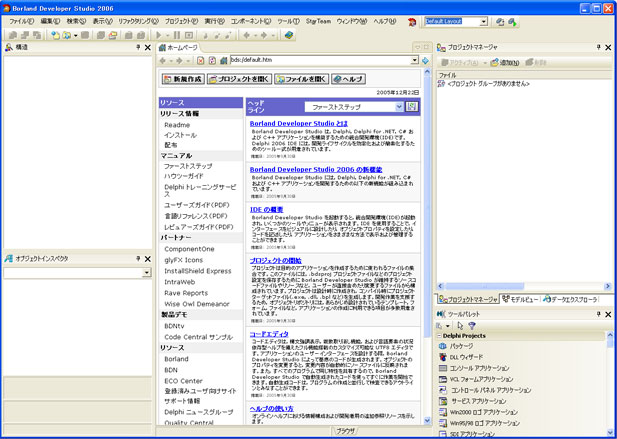The width and height of the screenshot is (617, 439).
Task: Toggle pin on プロジェクトマネージャ panel
Action: tap(599, 47)
